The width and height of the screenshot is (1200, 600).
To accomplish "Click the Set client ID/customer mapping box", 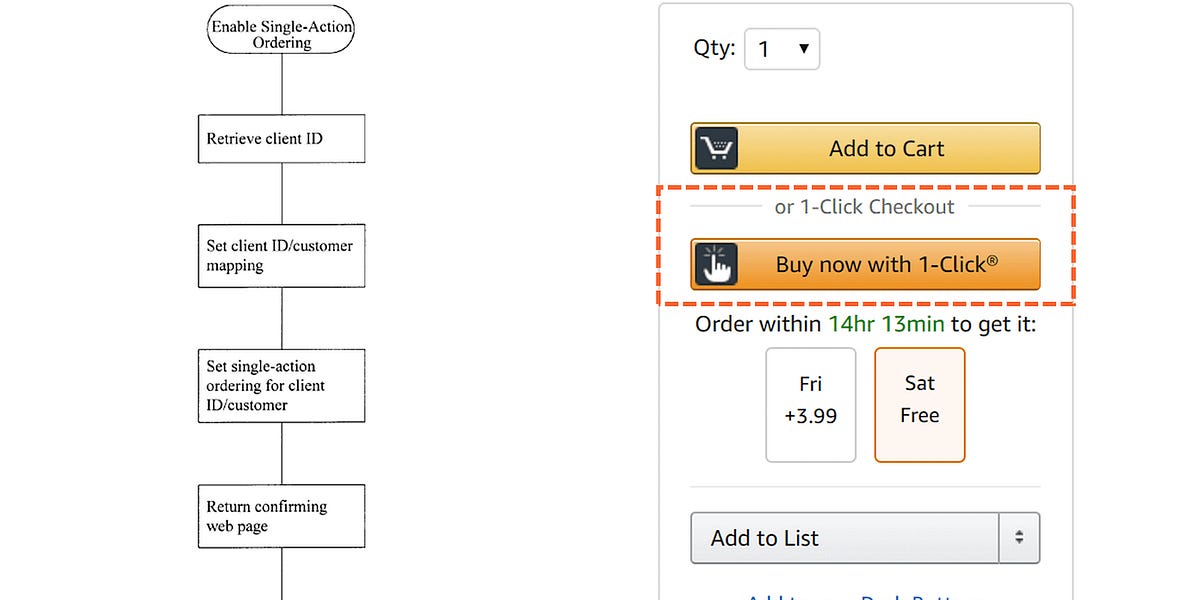I will point(281,255).
